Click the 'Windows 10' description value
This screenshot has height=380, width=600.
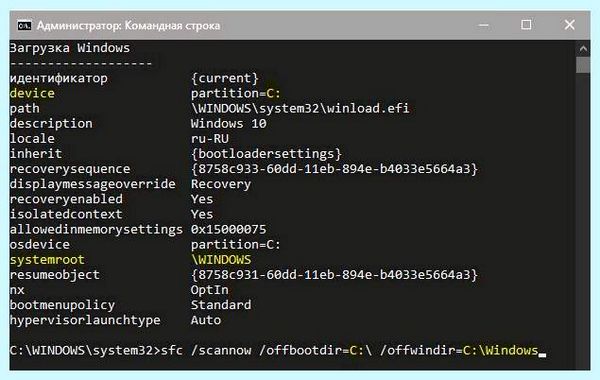coord(228,124)
